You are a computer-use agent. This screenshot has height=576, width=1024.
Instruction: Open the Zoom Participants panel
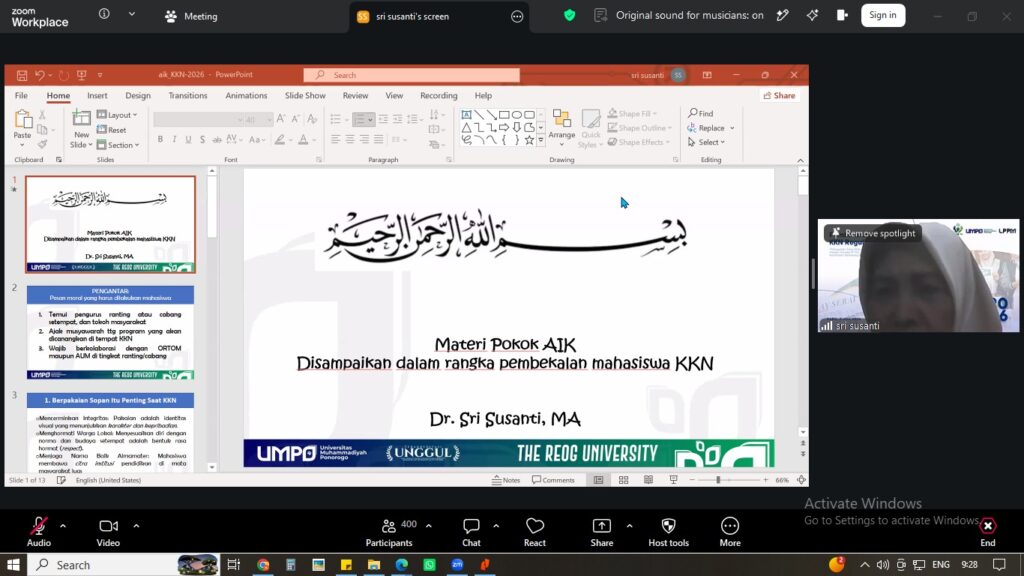tap(389, 532)
